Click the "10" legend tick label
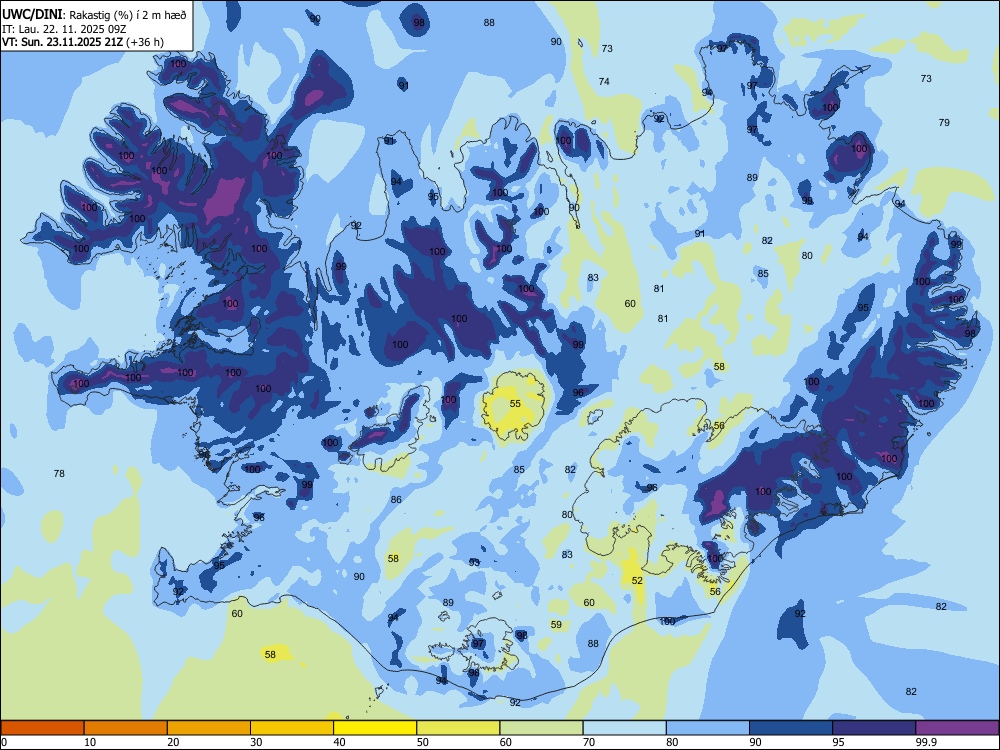 tap(90, 742)
